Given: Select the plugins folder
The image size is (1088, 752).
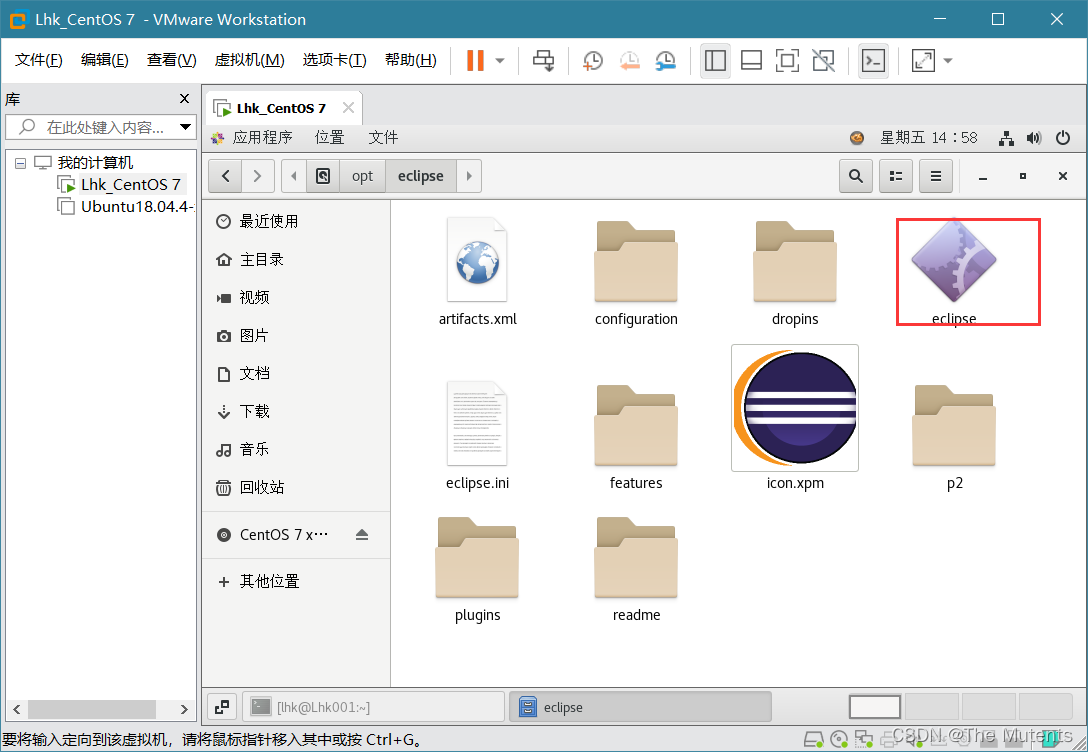Looking at the screenshot, I should pos(477,570).
